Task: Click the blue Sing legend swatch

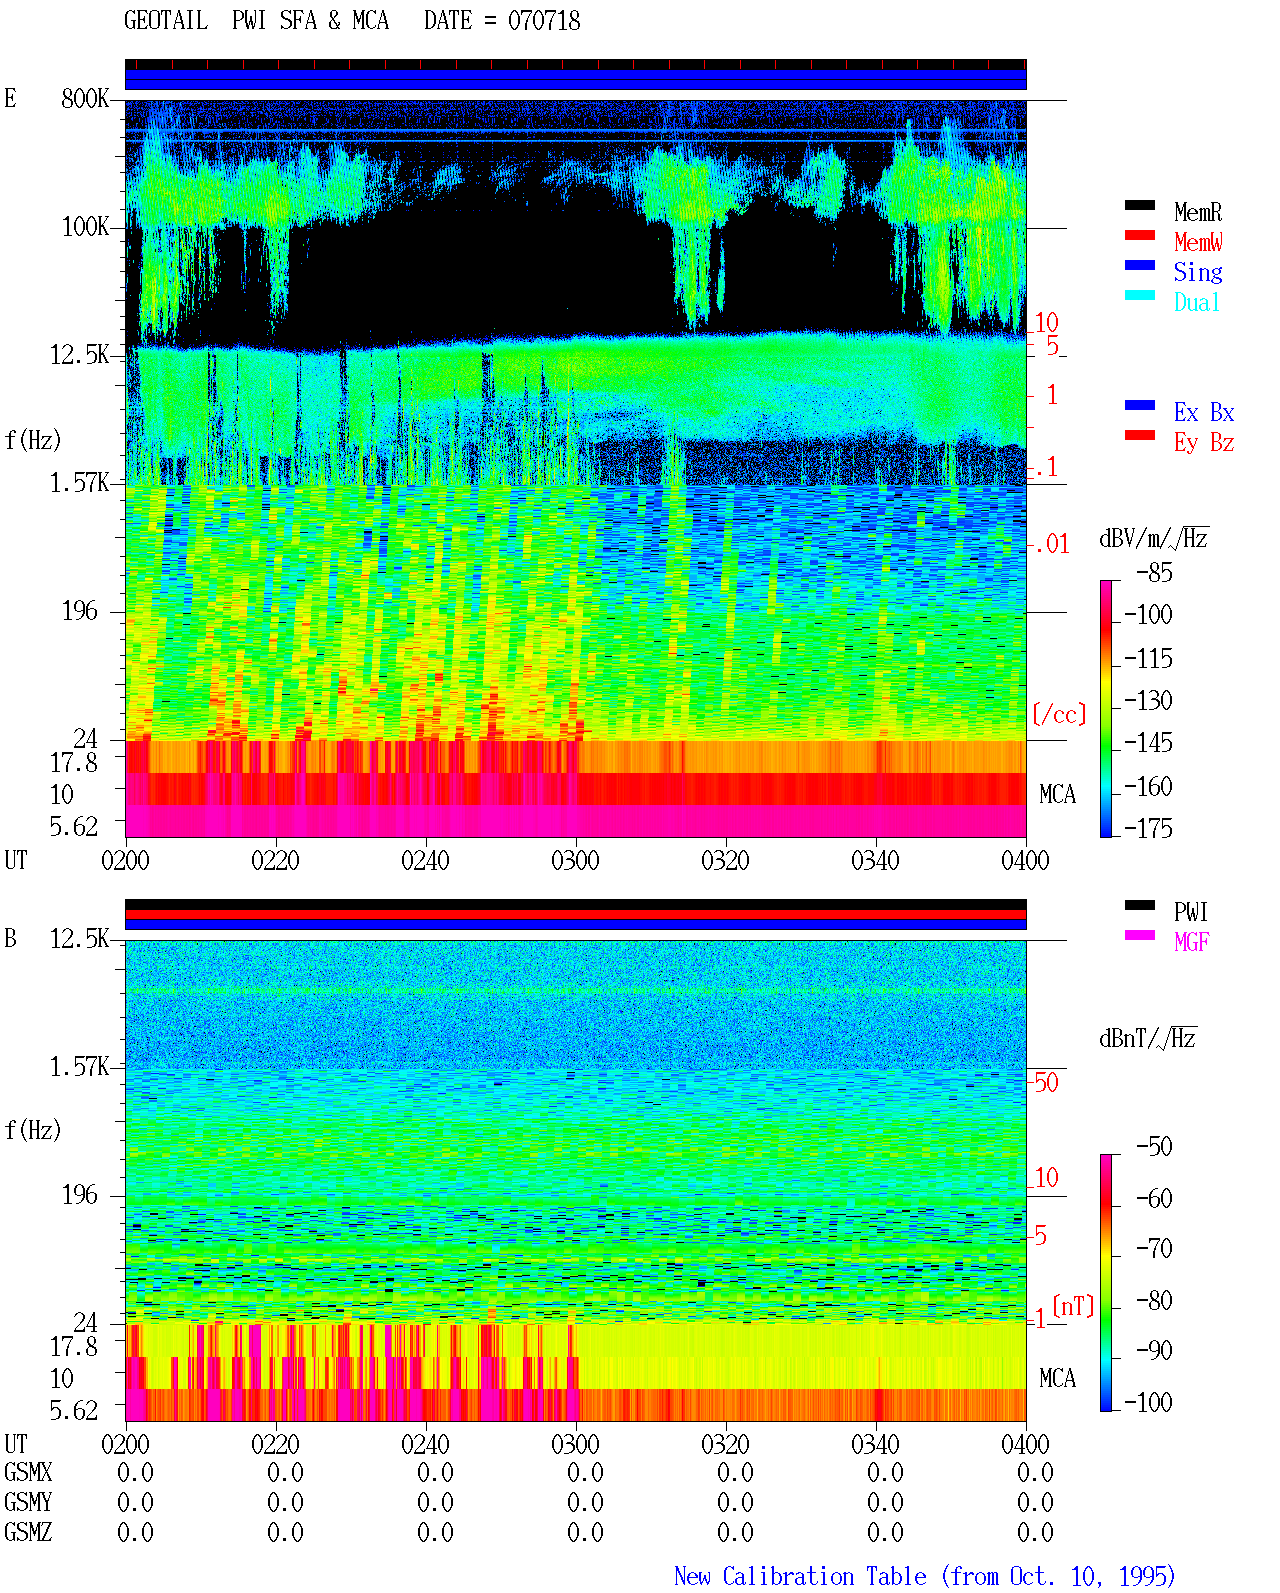Action: point(1140,266)
